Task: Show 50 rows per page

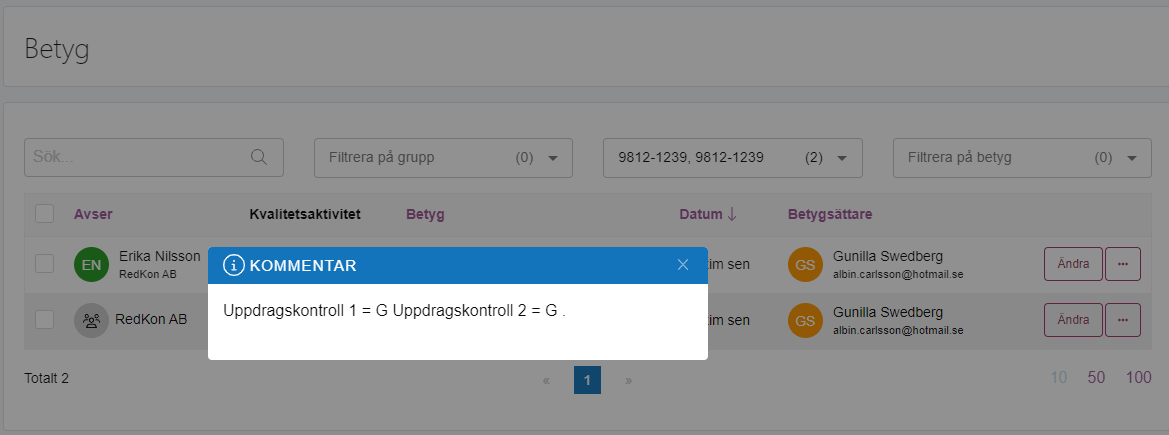Action: coord(1096,378)
